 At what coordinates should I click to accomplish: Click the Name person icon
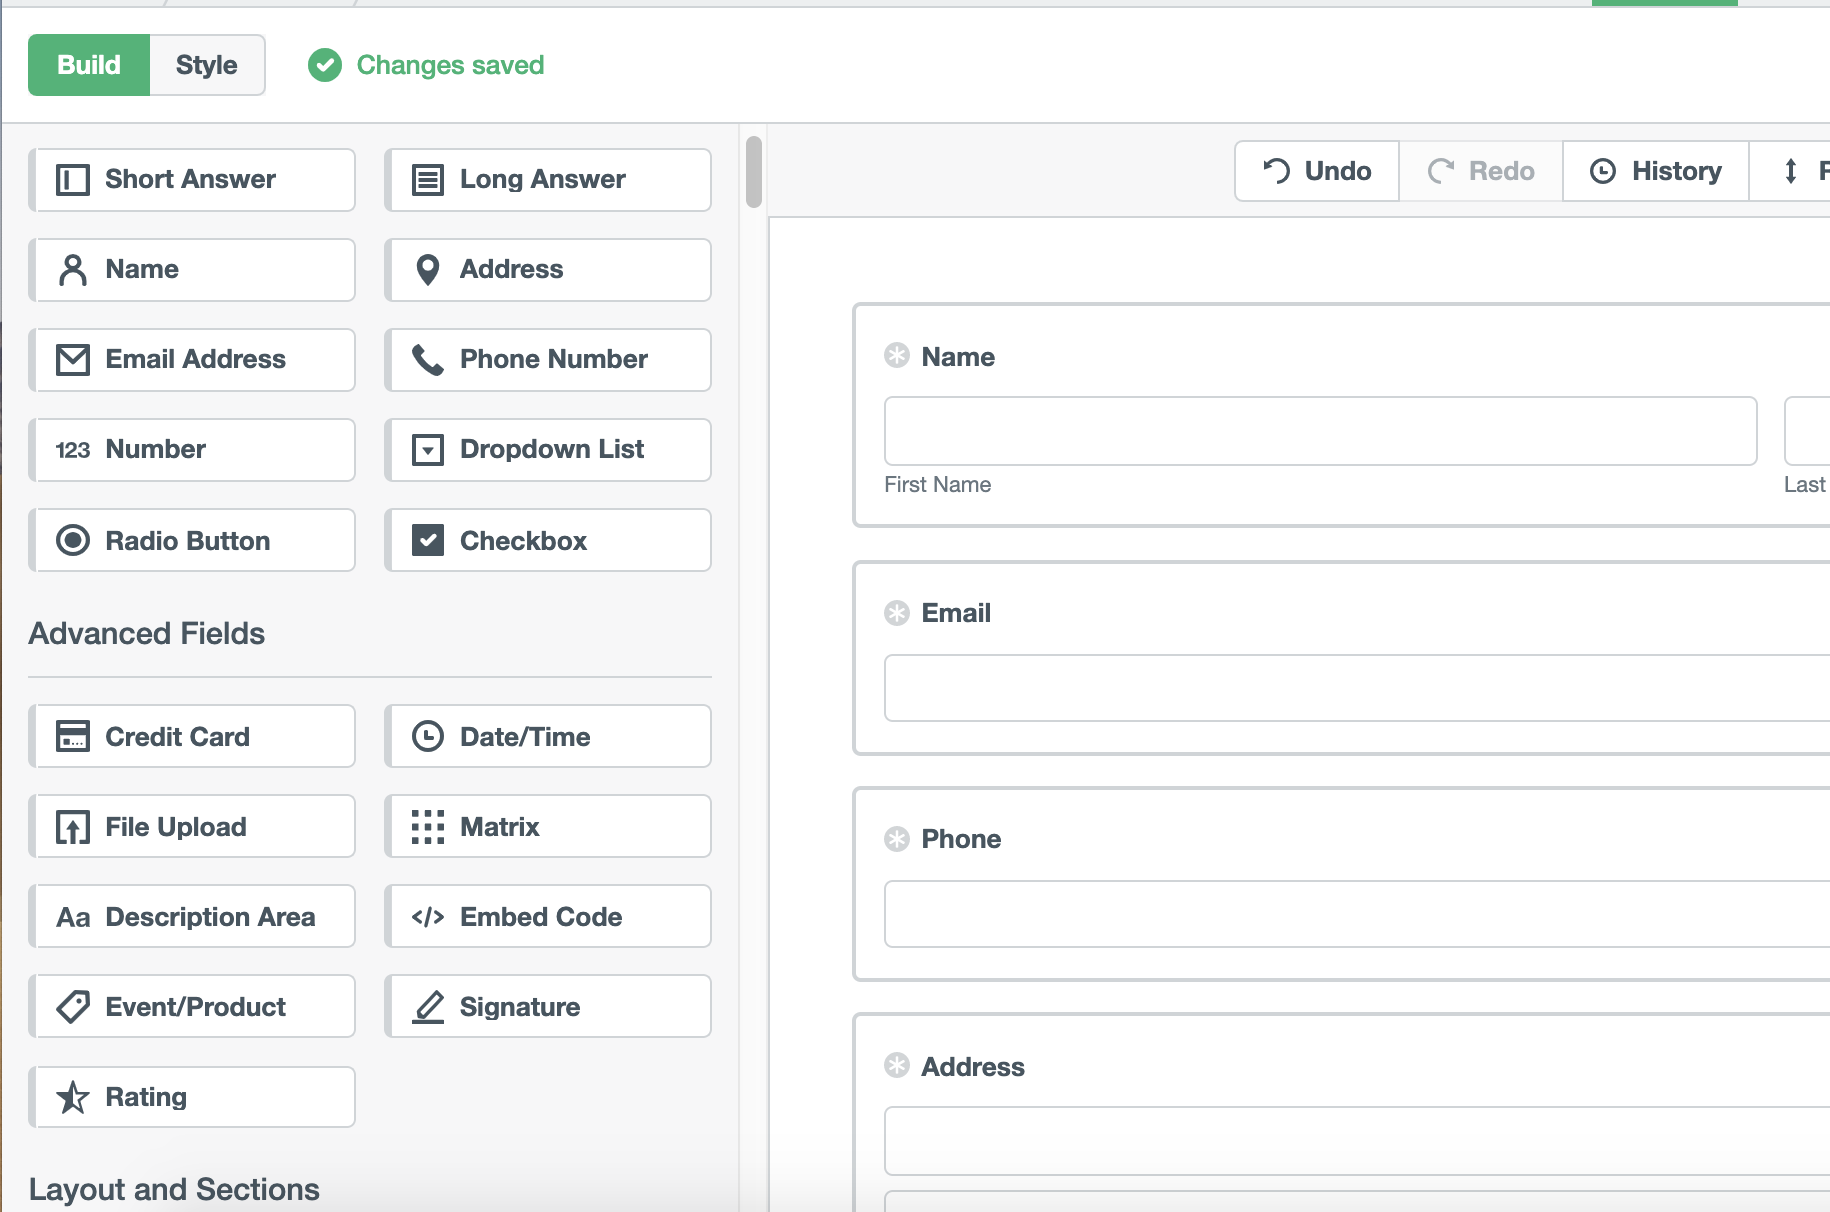(x=71, y=269)
